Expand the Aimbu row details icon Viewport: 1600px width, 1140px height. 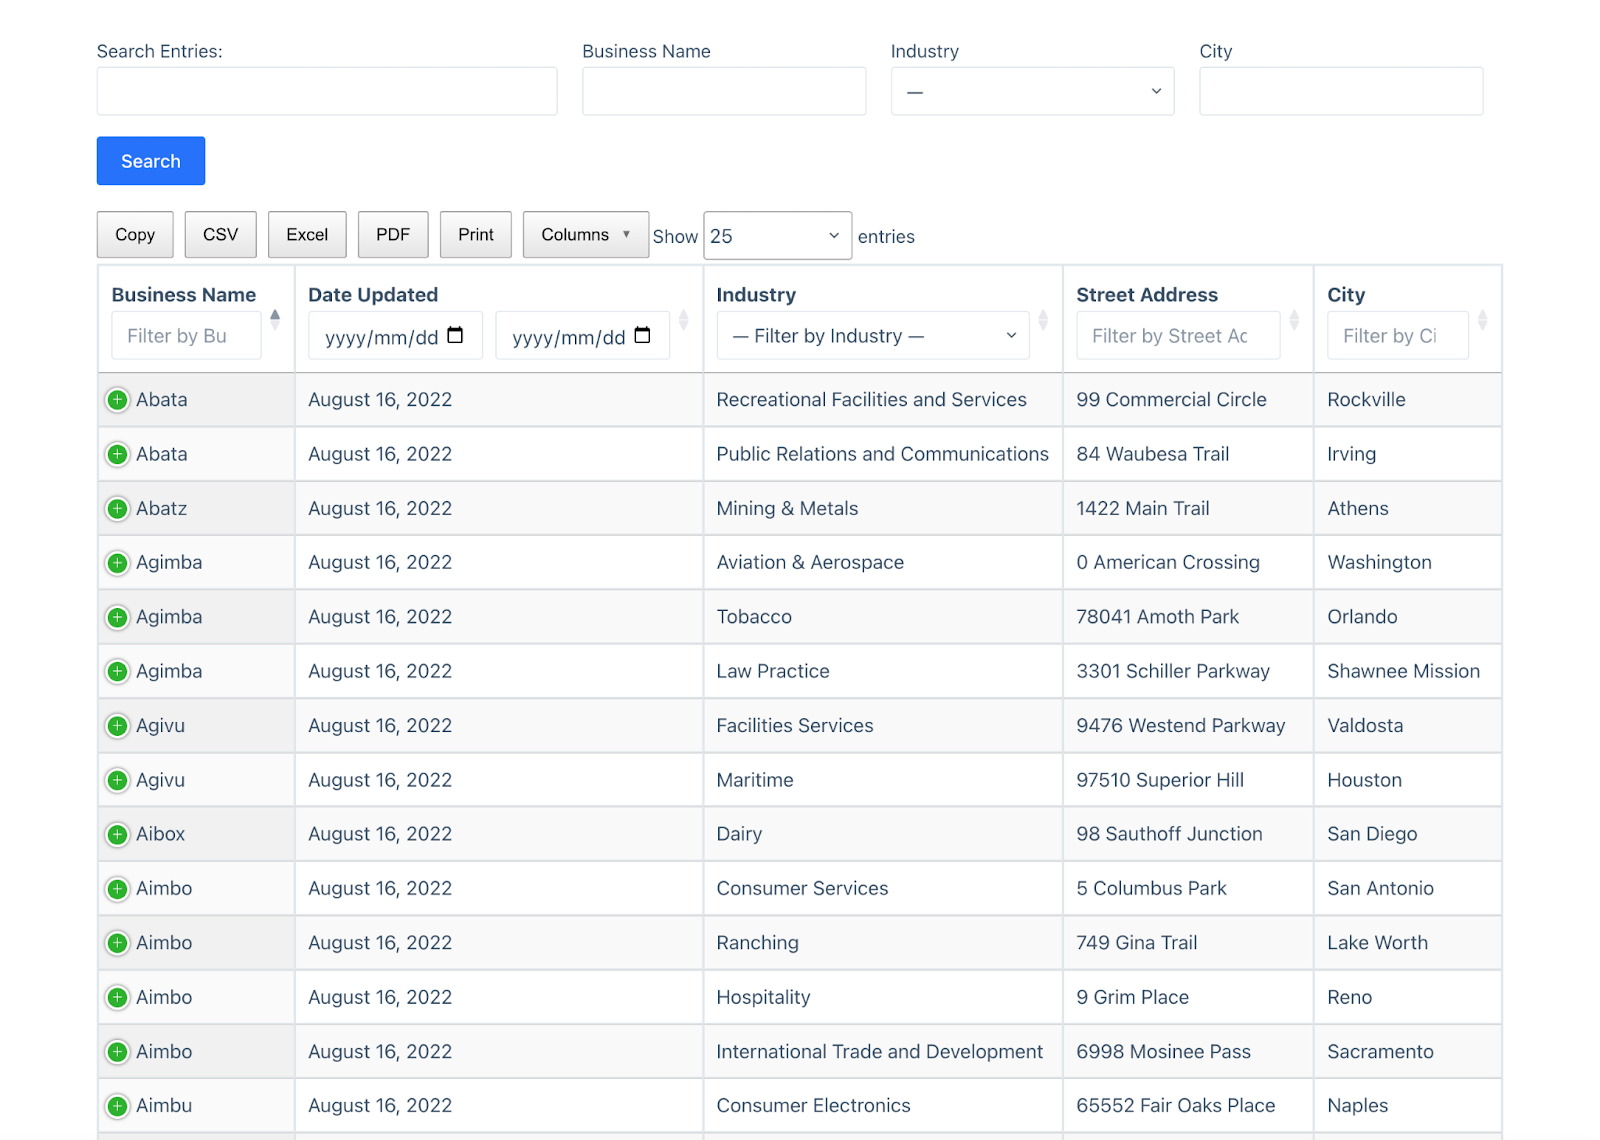point(117,1106)
